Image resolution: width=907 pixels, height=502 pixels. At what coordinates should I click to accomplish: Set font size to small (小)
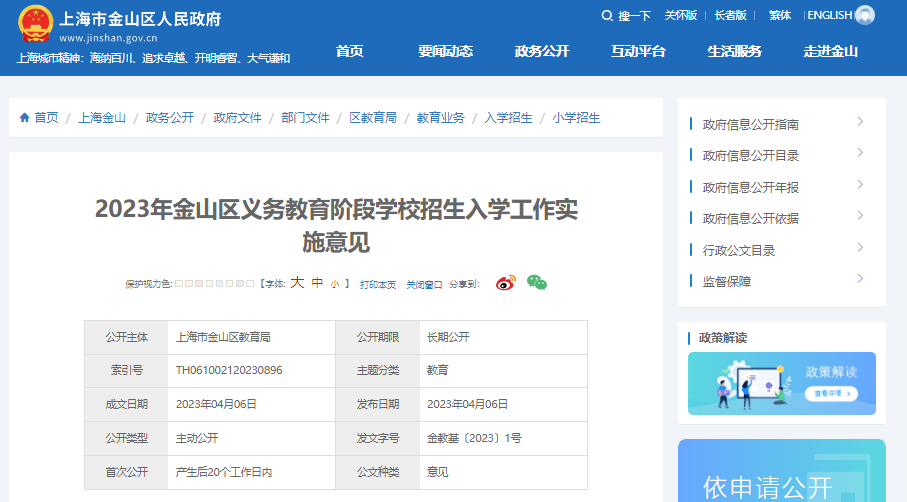(x=334, y=285)
